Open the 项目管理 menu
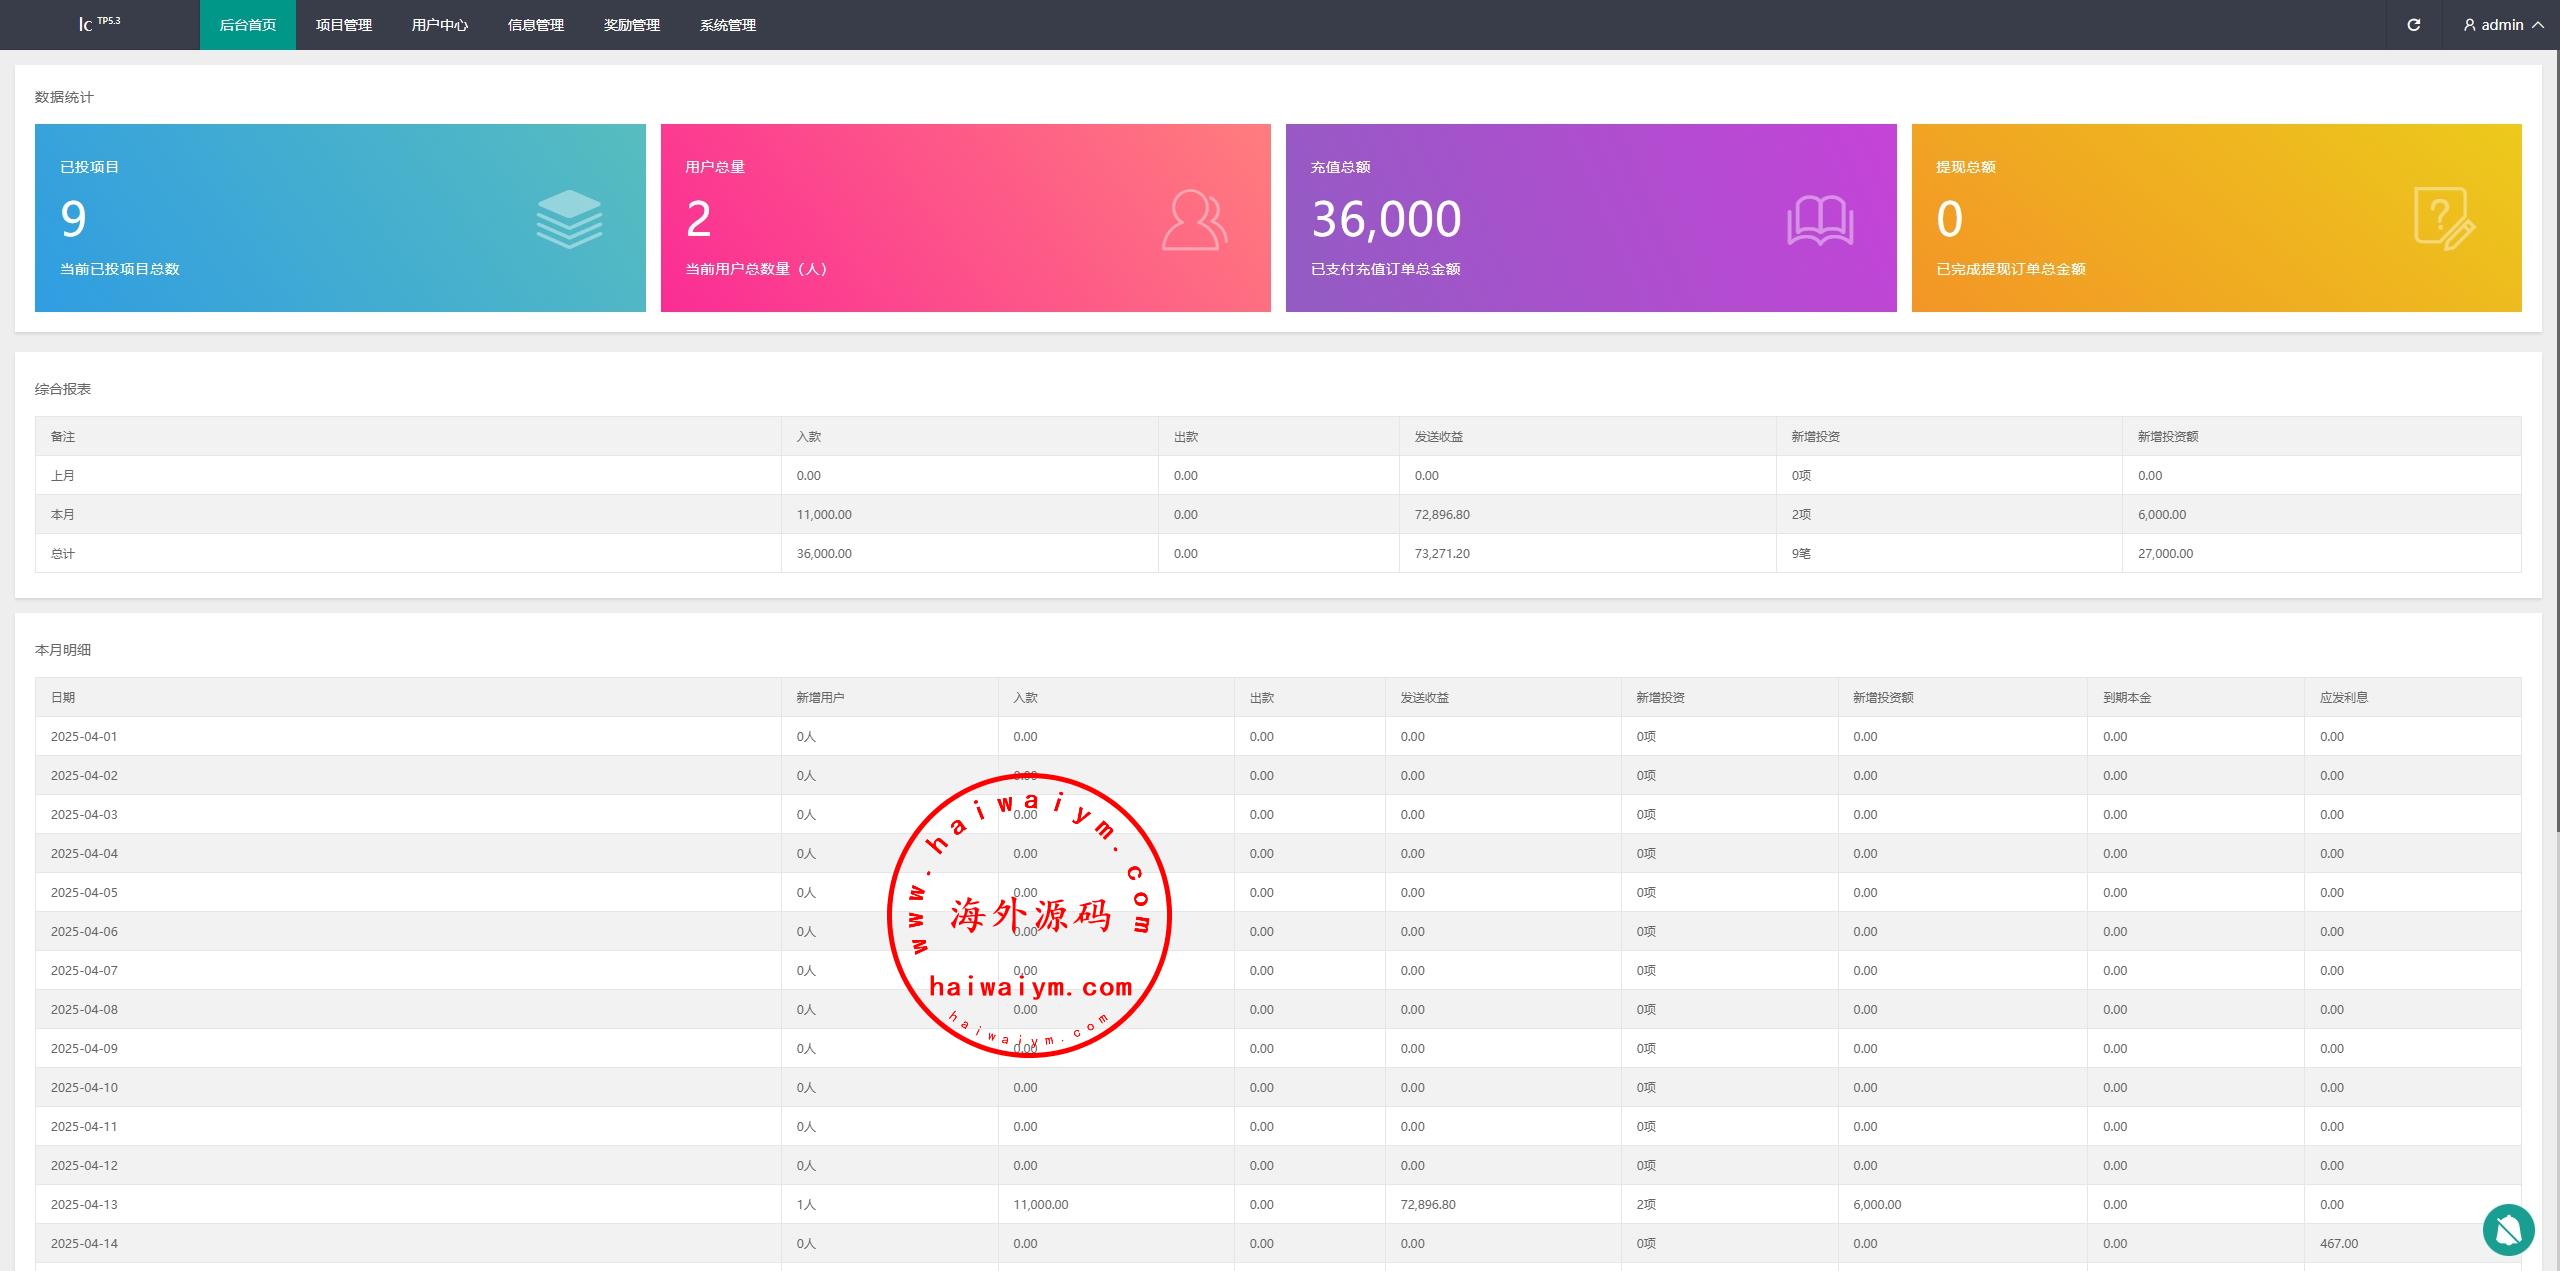 point(344,25)
